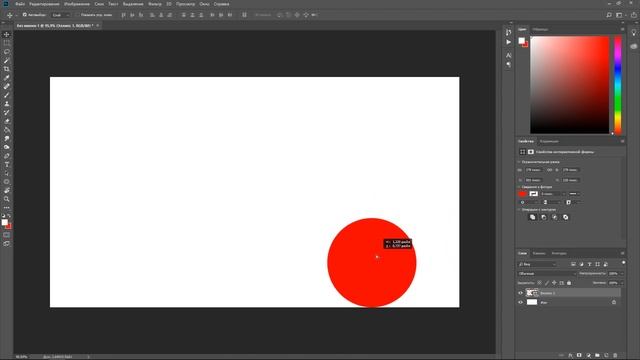640x360 pixels.
Task: Open the stroke width dropdown arrow
Action: [x=564, y=194]
